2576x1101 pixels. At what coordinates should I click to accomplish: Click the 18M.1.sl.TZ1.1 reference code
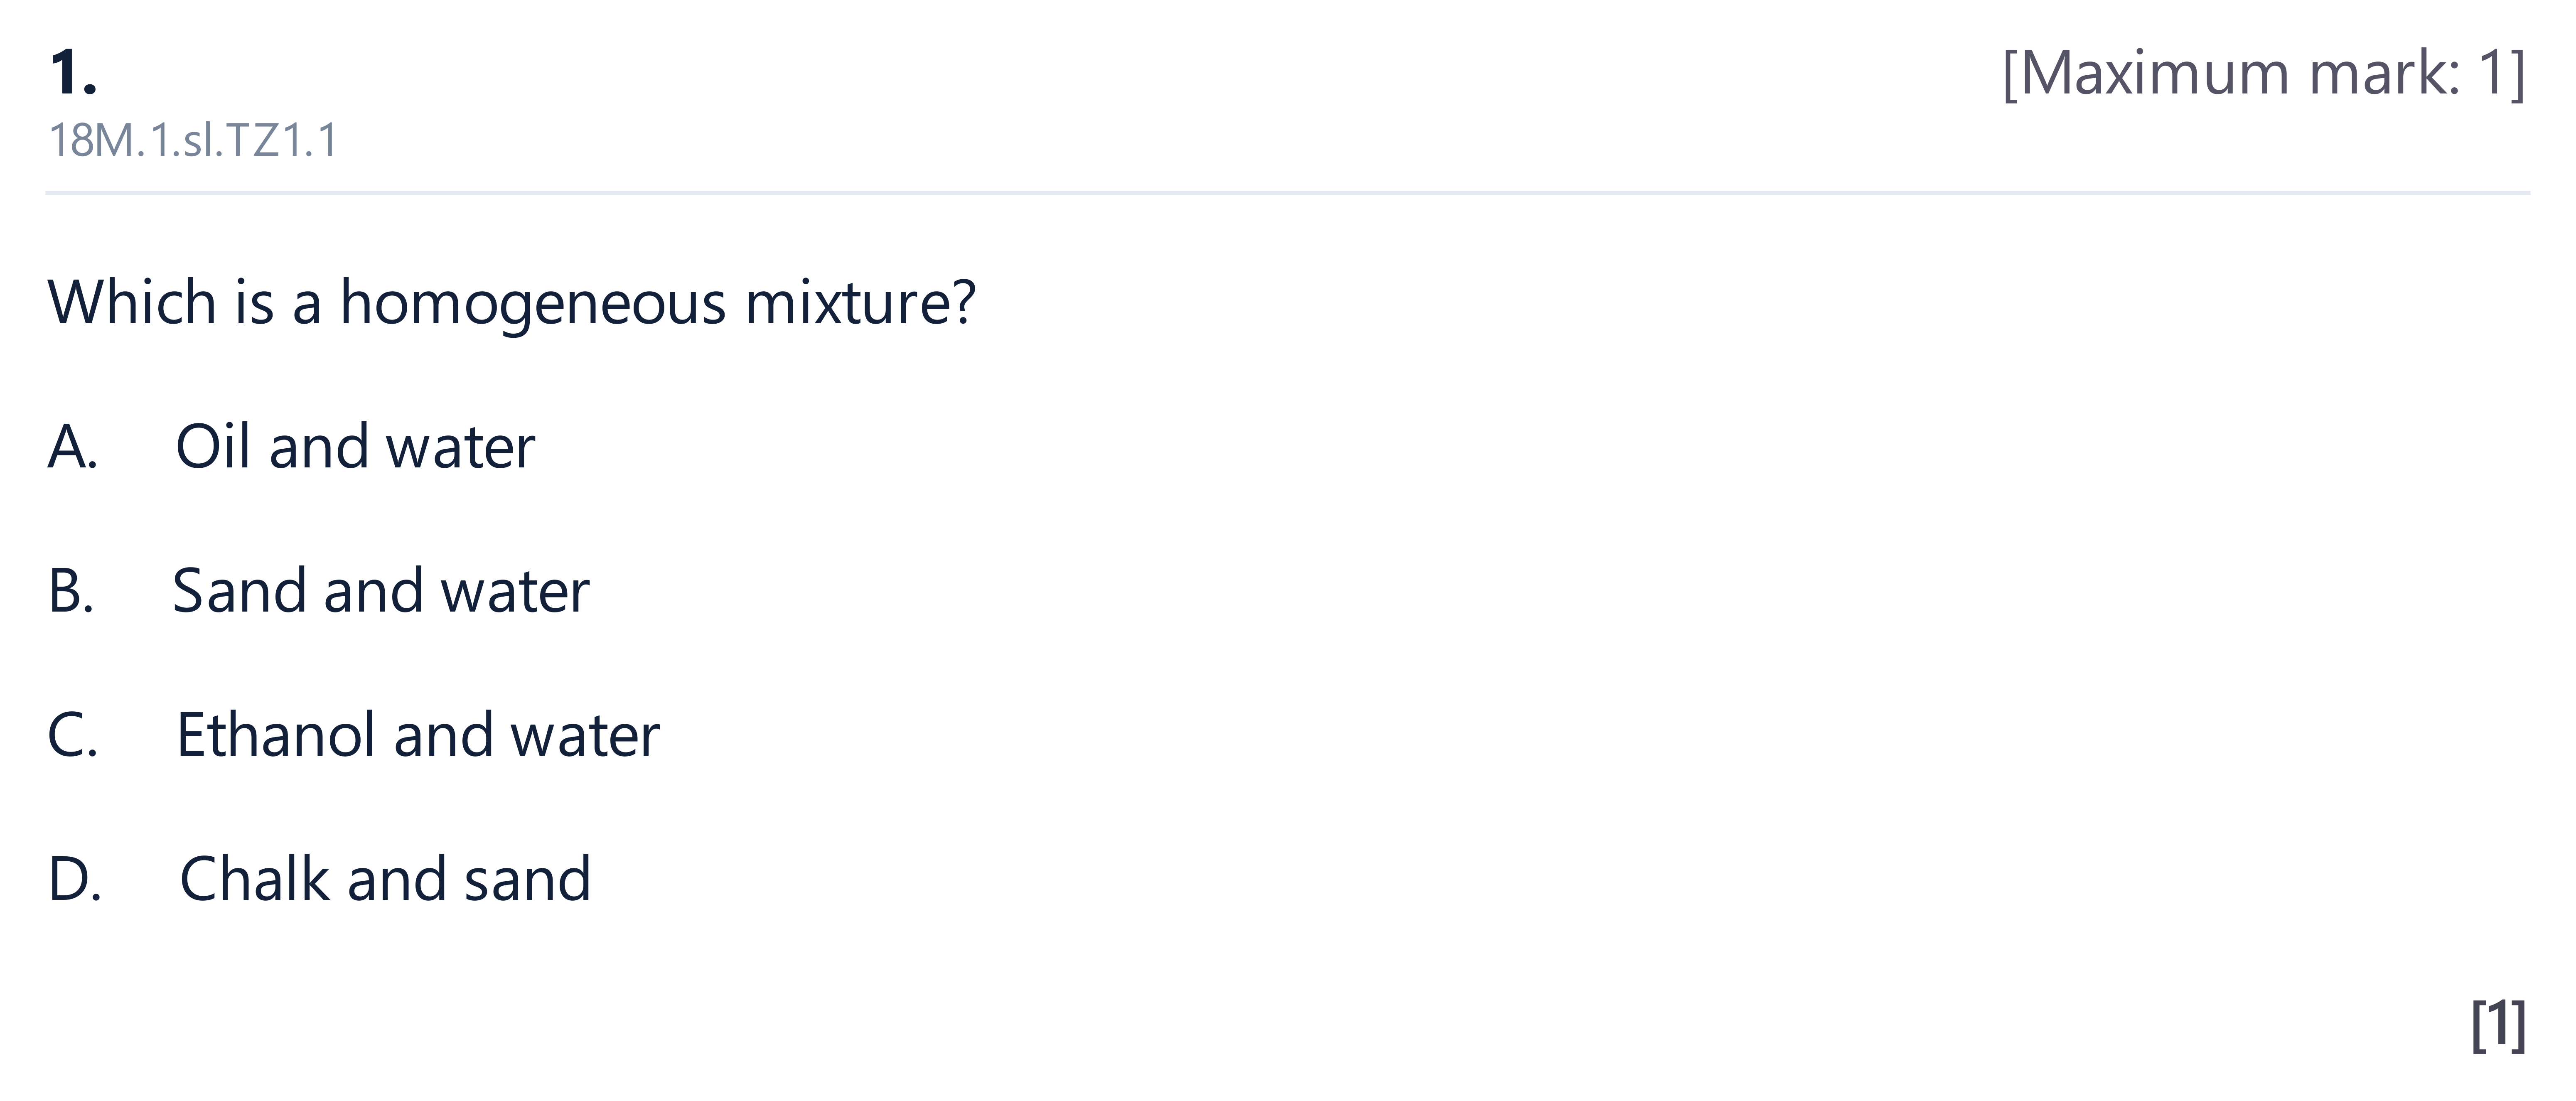(193, 140)
